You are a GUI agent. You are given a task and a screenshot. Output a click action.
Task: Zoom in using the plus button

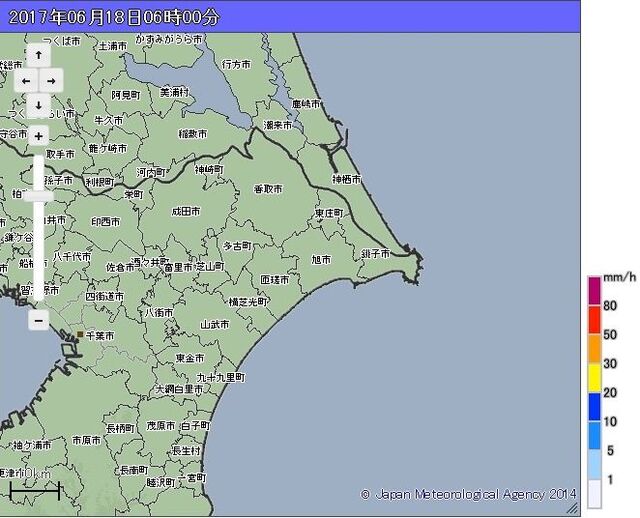(x=38, y=136)
